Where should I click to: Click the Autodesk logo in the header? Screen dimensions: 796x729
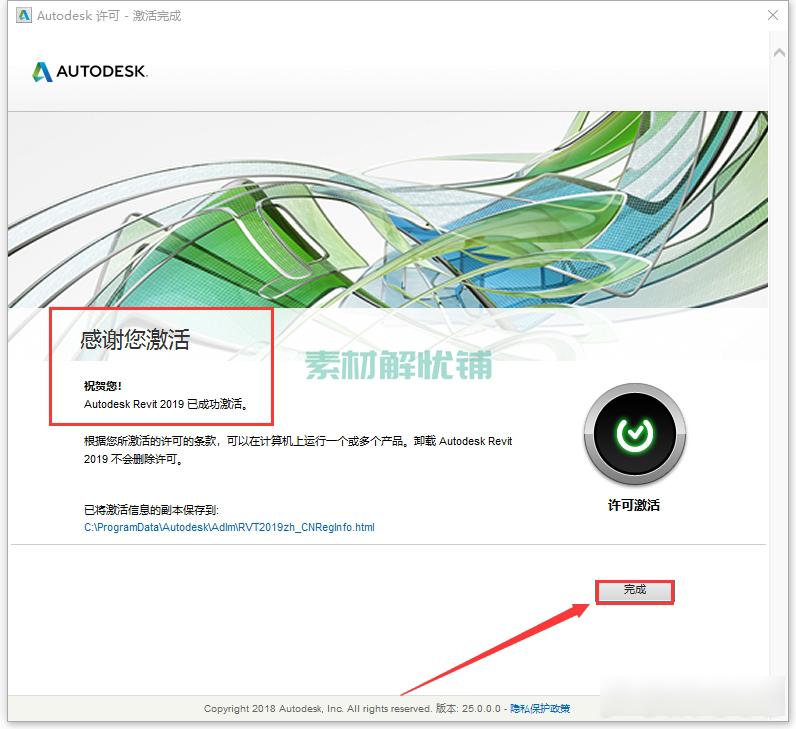tap(90, 72)
